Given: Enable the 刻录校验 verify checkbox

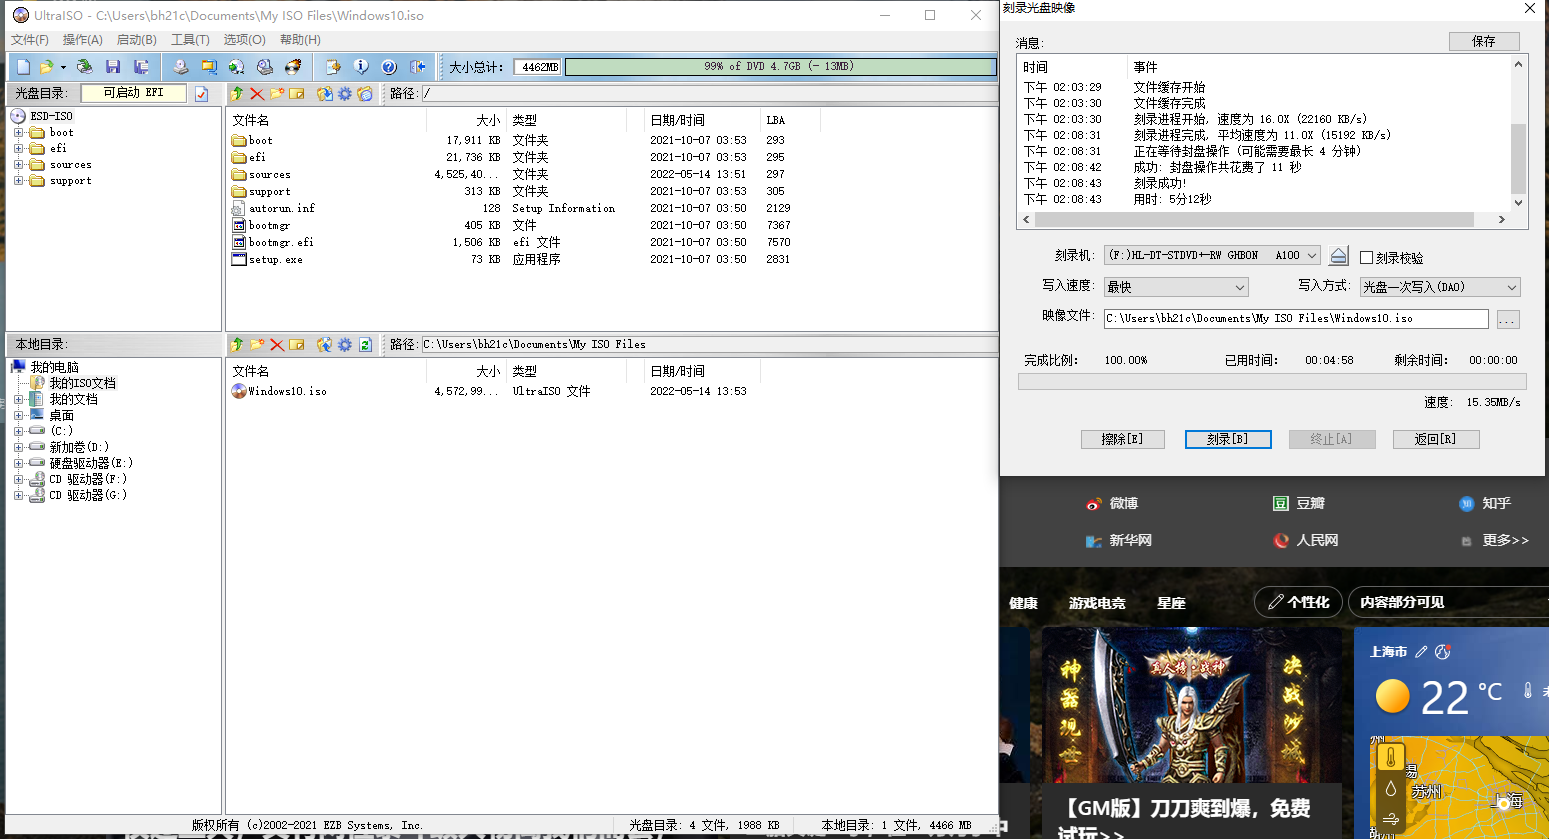Looking at the screenshot, I should coord(1367,258).
